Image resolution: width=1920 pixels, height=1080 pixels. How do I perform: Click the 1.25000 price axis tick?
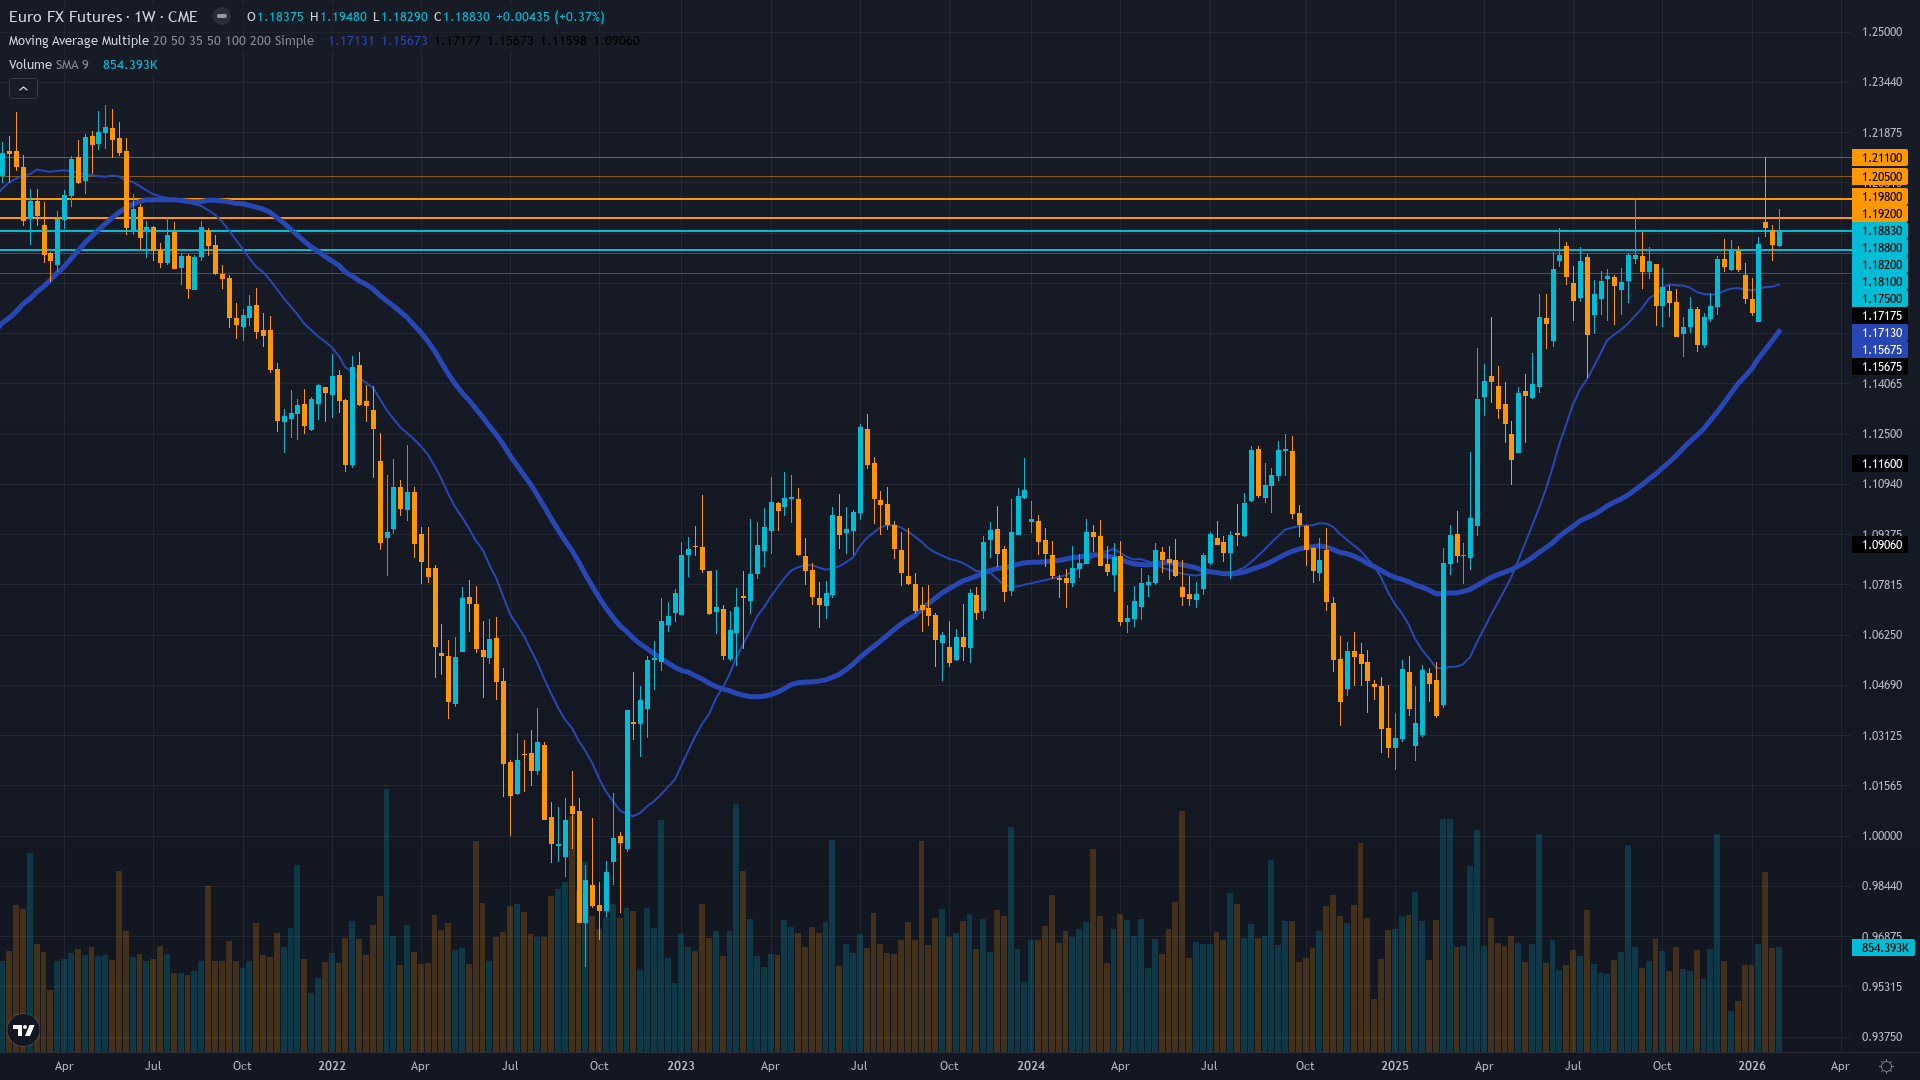pos(1882,32)
